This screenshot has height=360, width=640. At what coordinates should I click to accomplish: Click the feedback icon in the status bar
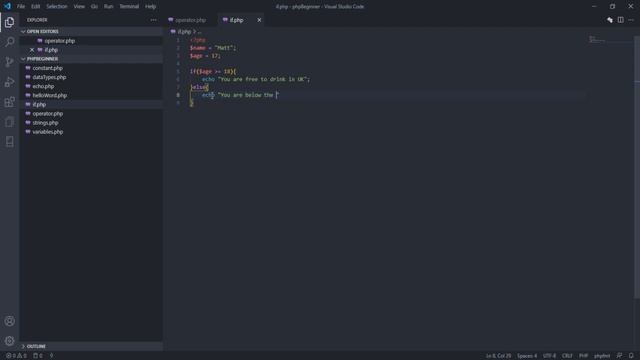click(620, 356)
